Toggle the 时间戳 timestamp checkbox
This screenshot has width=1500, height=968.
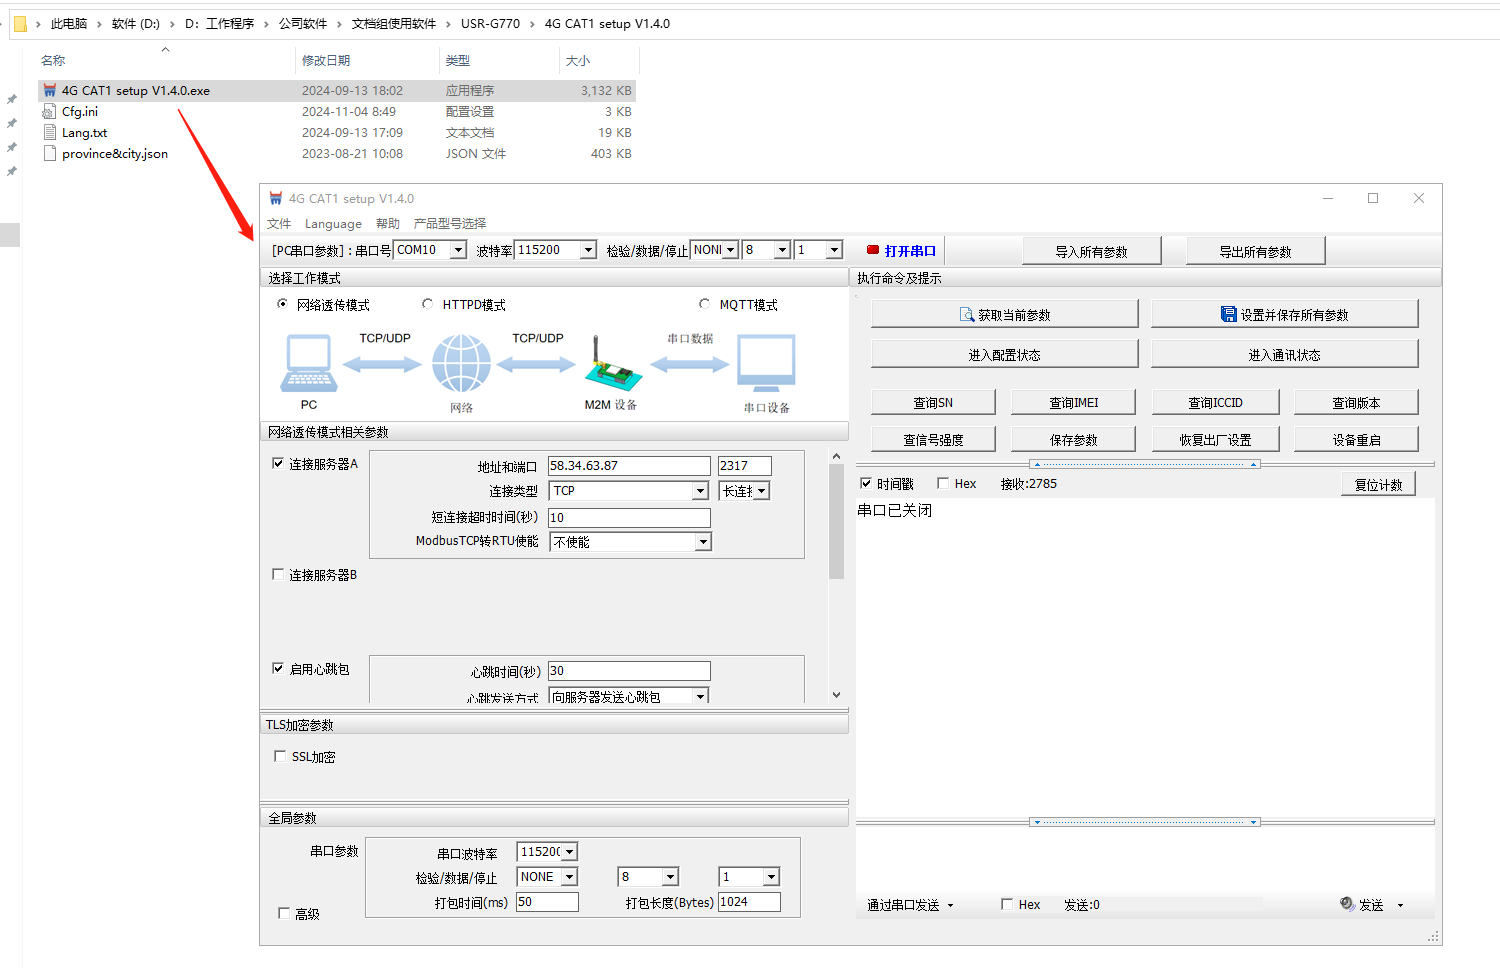[866, 484]
